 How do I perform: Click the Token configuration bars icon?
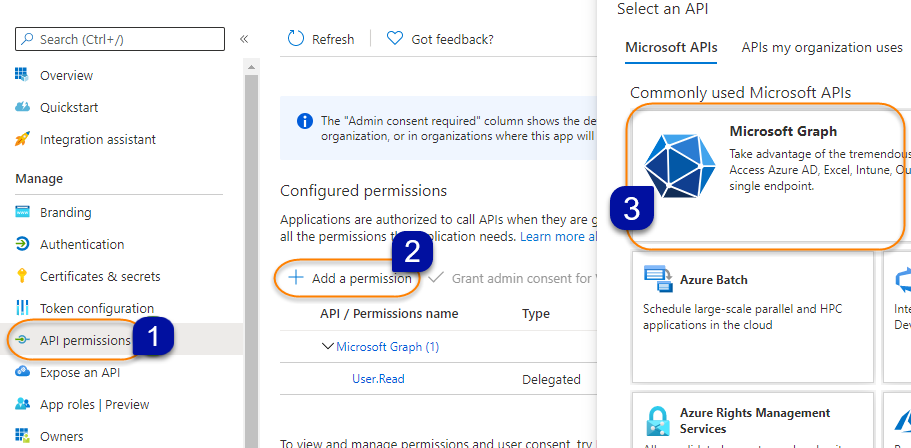point(22,308)
